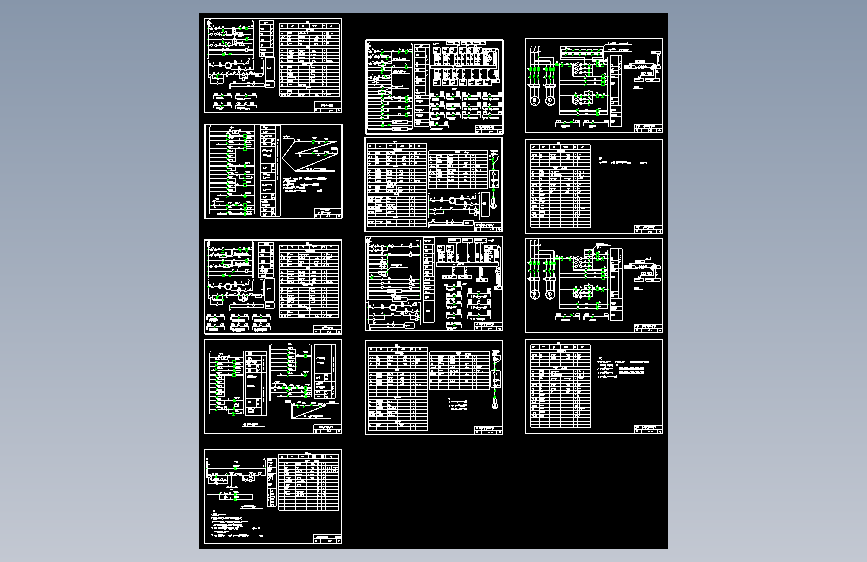Select the bottom sheet of the middle column
The image size is (867, 562).
pos(434,387)
